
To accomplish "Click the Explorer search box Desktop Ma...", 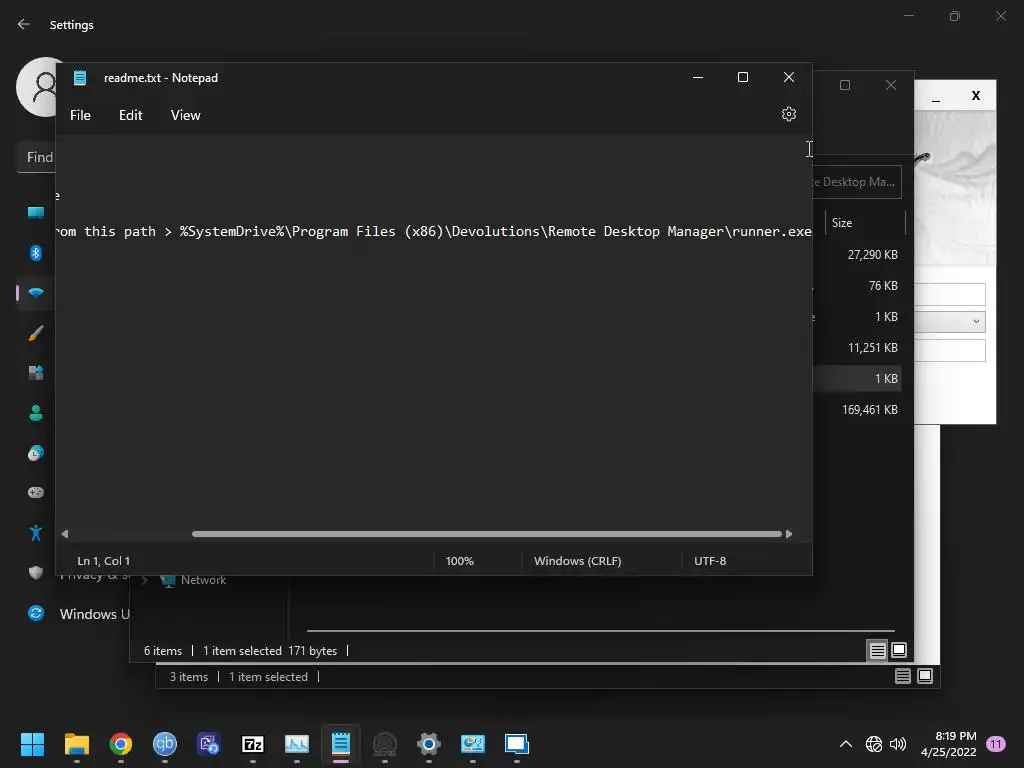I will coord(857,182).
